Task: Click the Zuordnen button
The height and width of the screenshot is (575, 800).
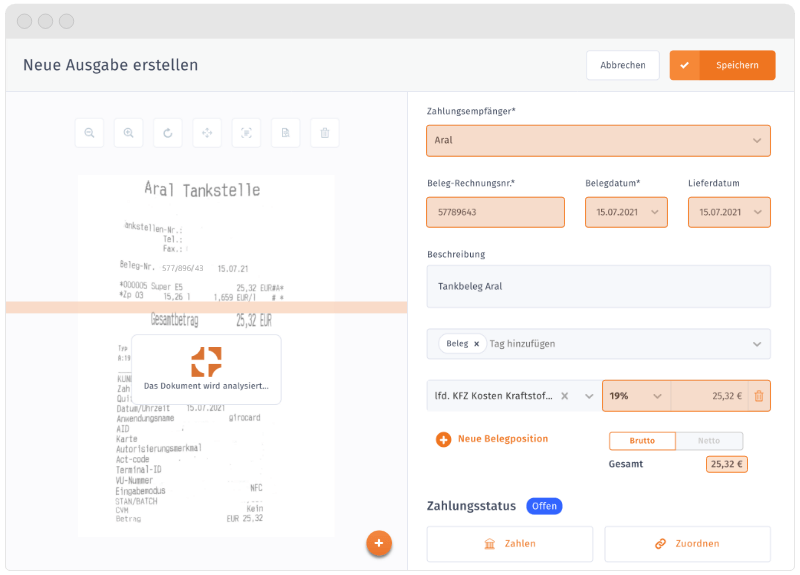Action: pyautogui.click(x=688, y=544)
